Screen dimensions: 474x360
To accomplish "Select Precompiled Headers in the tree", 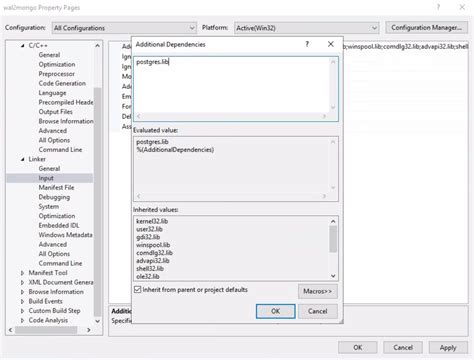I will [x=66, y=102].
